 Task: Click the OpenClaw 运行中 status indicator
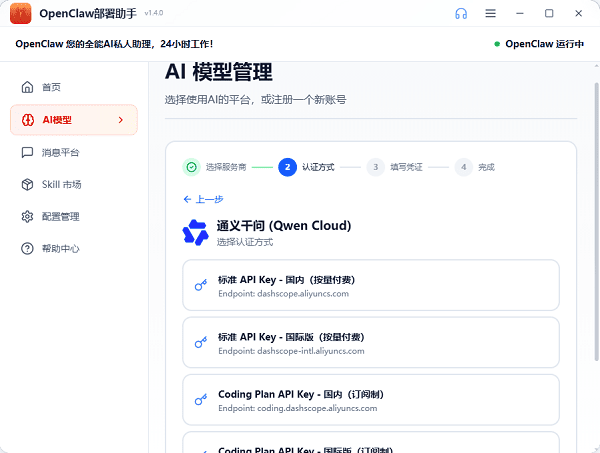click(539, 44)
